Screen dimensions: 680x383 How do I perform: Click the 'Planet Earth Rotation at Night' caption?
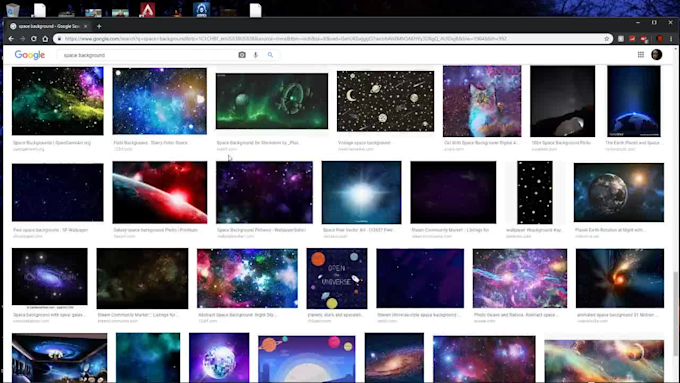[610, 230]
